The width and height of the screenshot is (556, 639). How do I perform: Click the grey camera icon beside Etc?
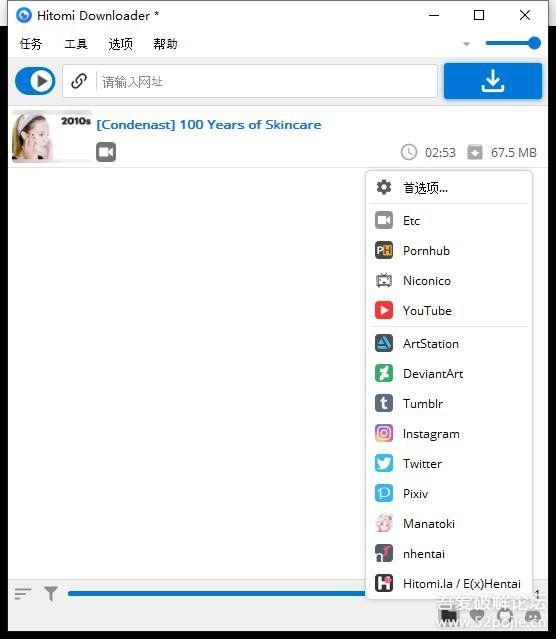[x=384, y=220]
